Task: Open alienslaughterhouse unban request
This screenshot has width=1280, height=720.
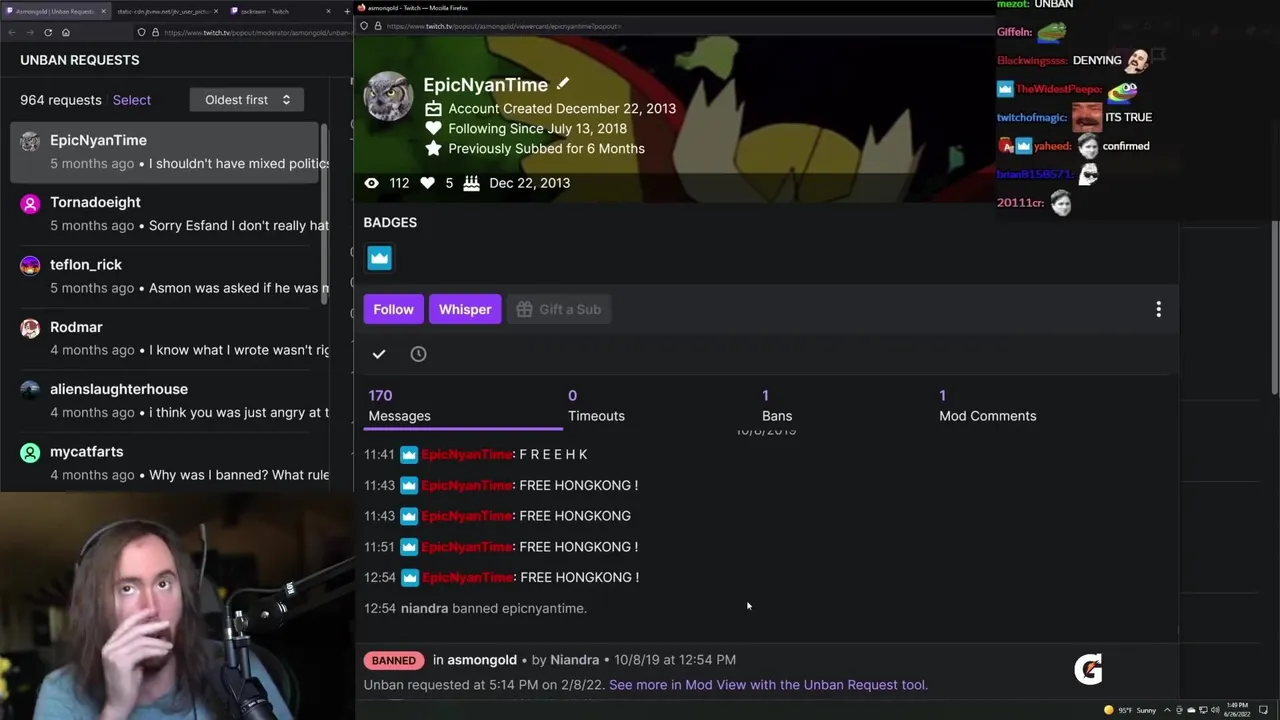Action: tap(165, 400)
